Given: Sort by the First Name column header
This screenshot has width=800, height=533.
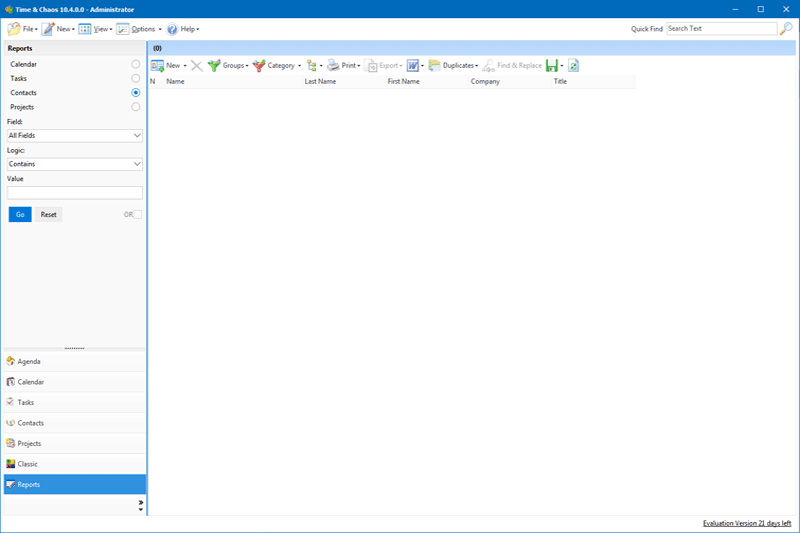Looking at the screenshot, I should pyautogui.click(x=427, y=81).
